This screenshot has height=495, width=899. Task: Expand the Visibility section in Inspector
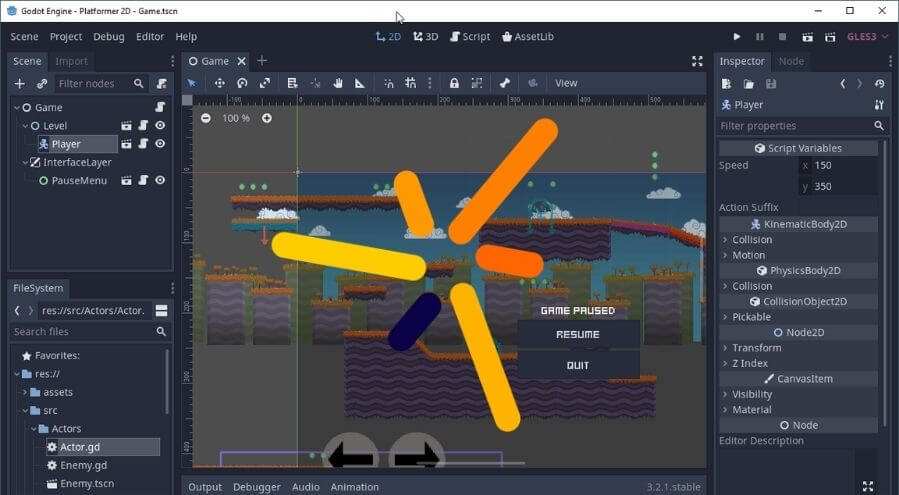pyautogui.click(x=751, y=394)
